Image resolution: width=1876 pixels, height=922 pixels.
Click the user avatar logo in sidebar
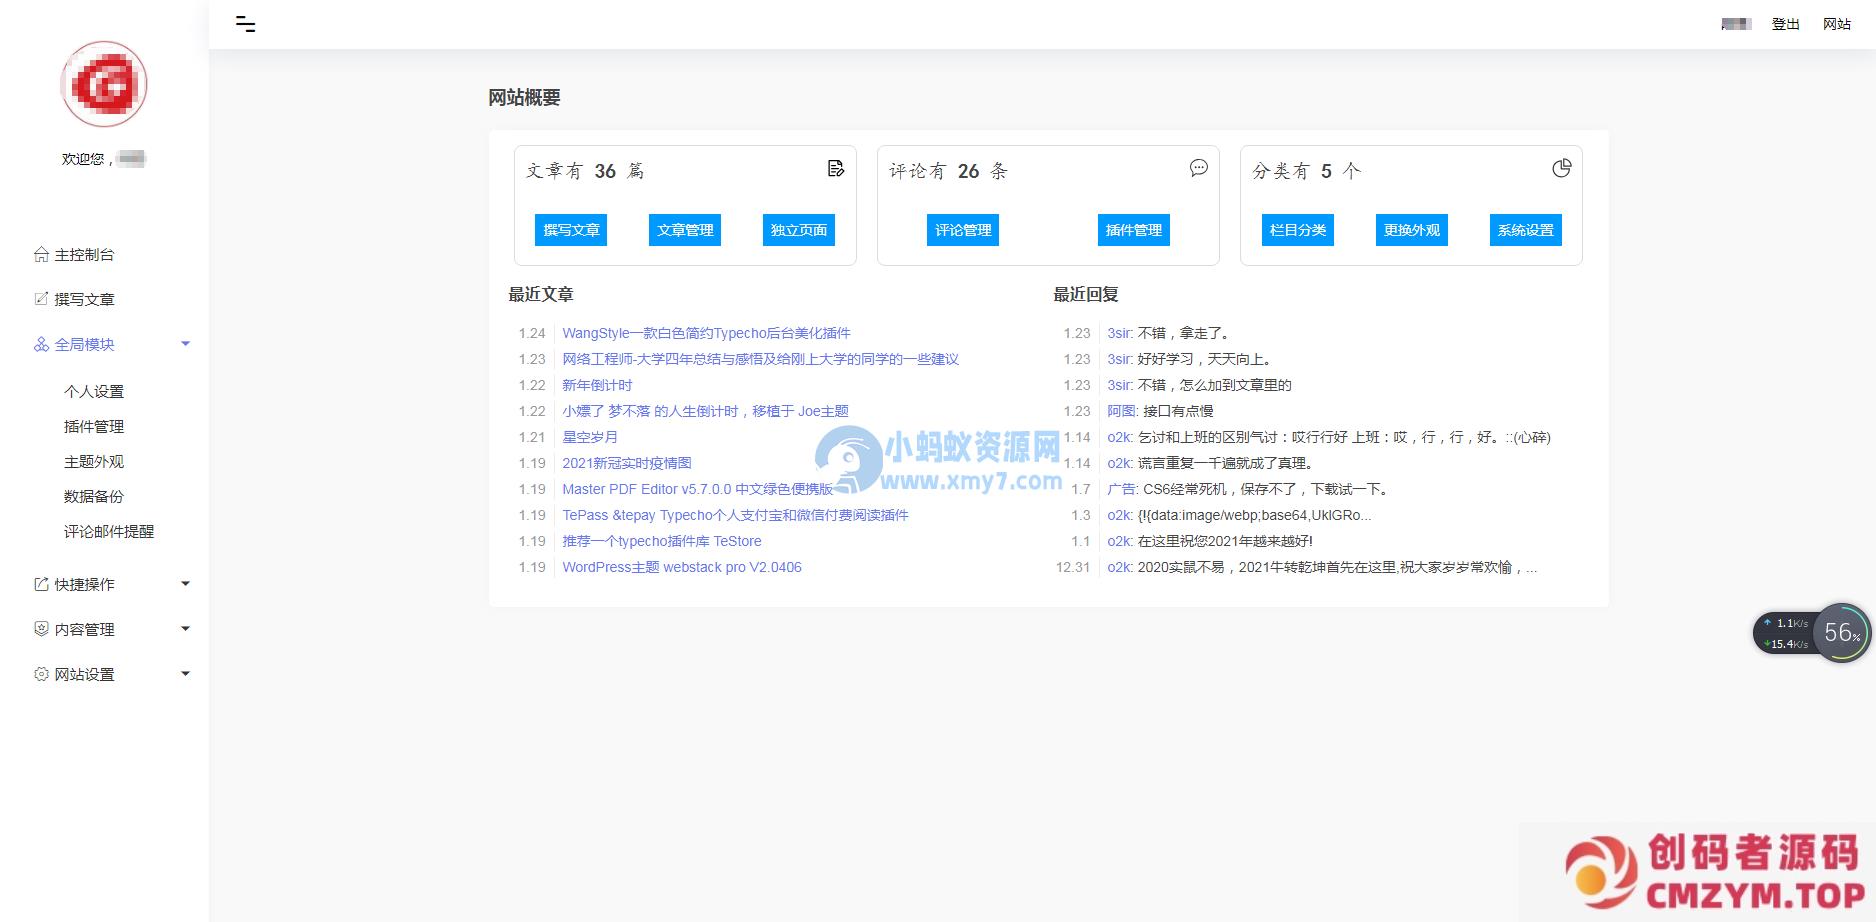(104, 84)
